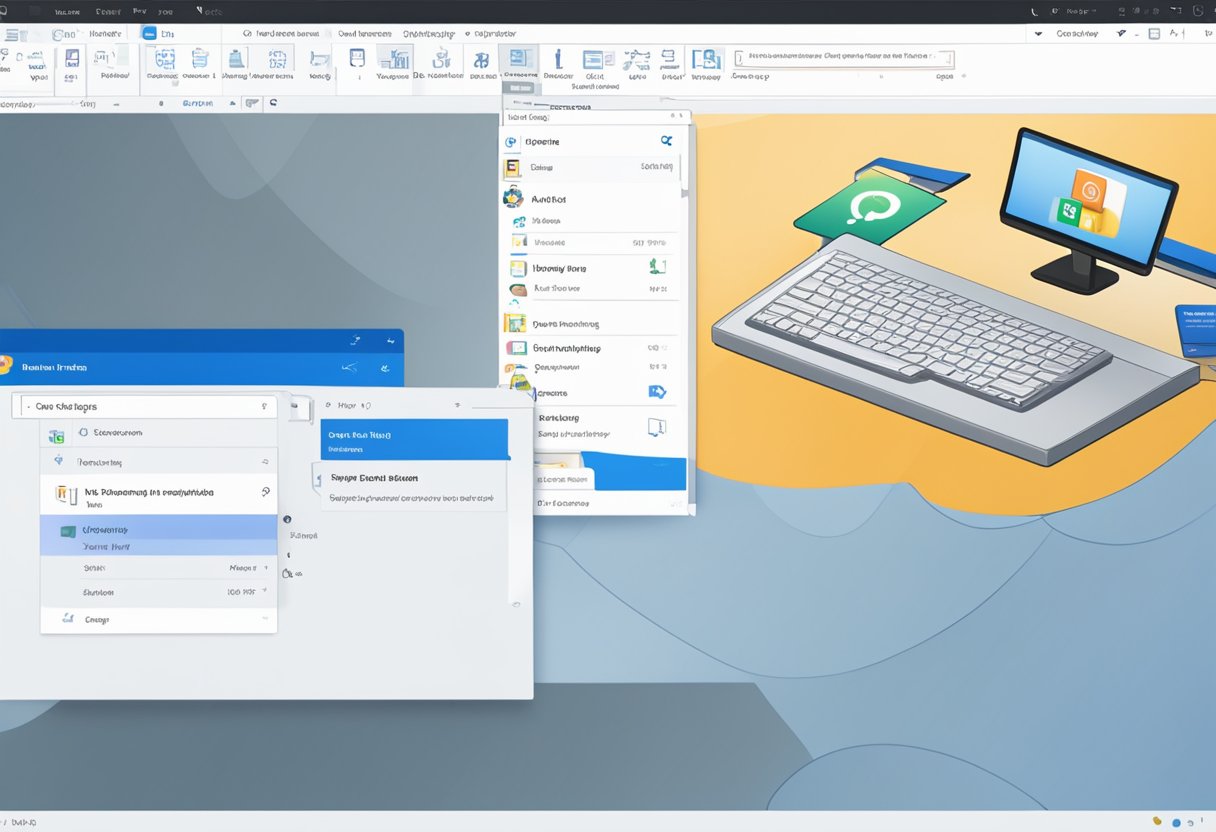Screen dimensions: 1216x832
Task: Toggle the round dark indicator beside highlighted row
Action: (287, 520)
